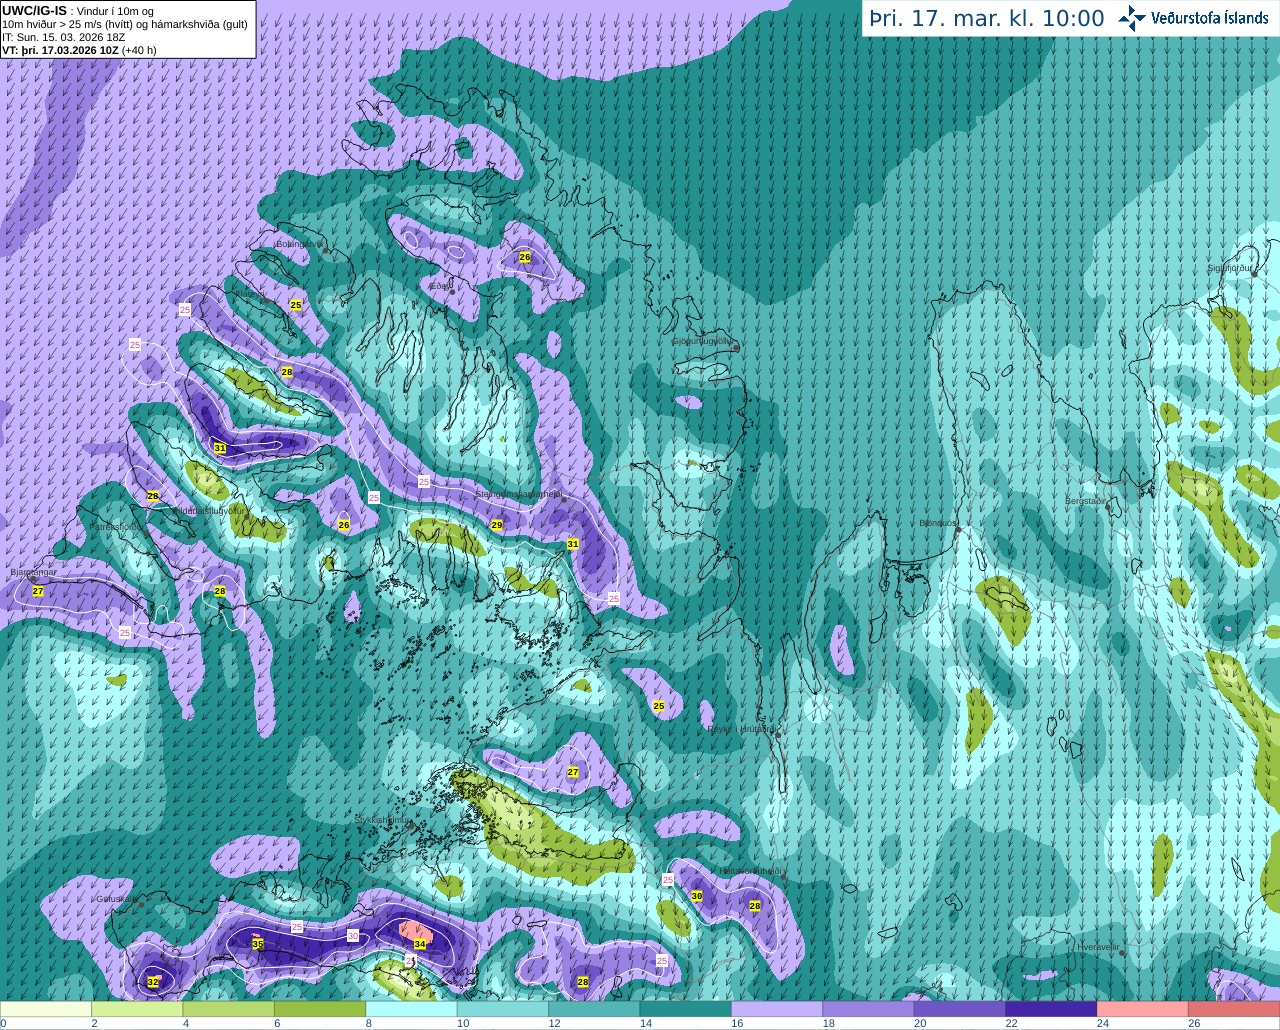The height and width of the screenshot is (1030, 1280).
Task: Click the Veðurstofa Íslands logo emblem
Action: coord(1132,18)
